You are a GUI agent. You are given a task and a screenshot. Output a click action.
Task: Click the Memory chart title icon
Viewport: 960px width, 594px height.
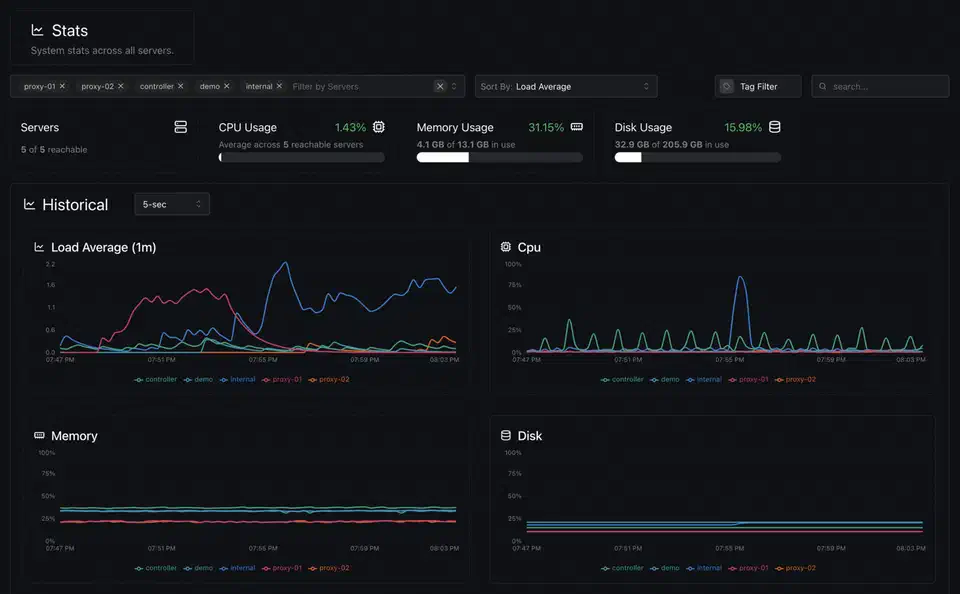click(39, 435)
